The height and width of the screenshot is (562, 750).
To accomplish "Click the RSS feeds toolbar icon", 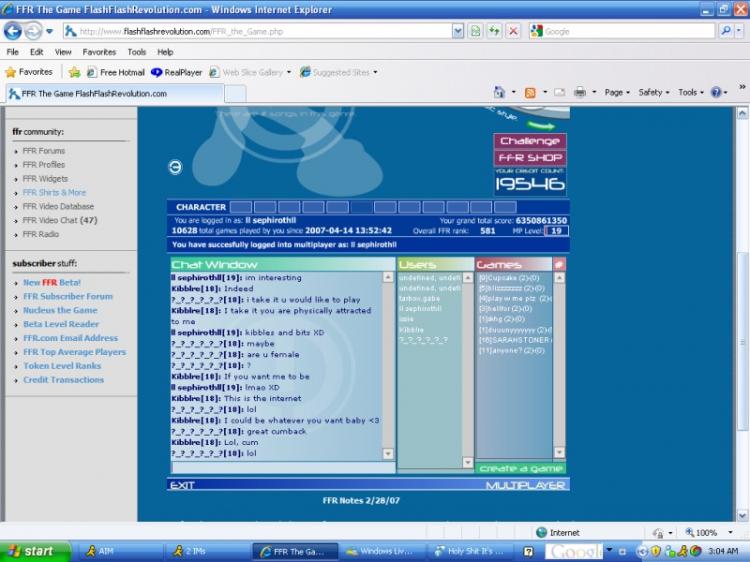I will [530, 92].
